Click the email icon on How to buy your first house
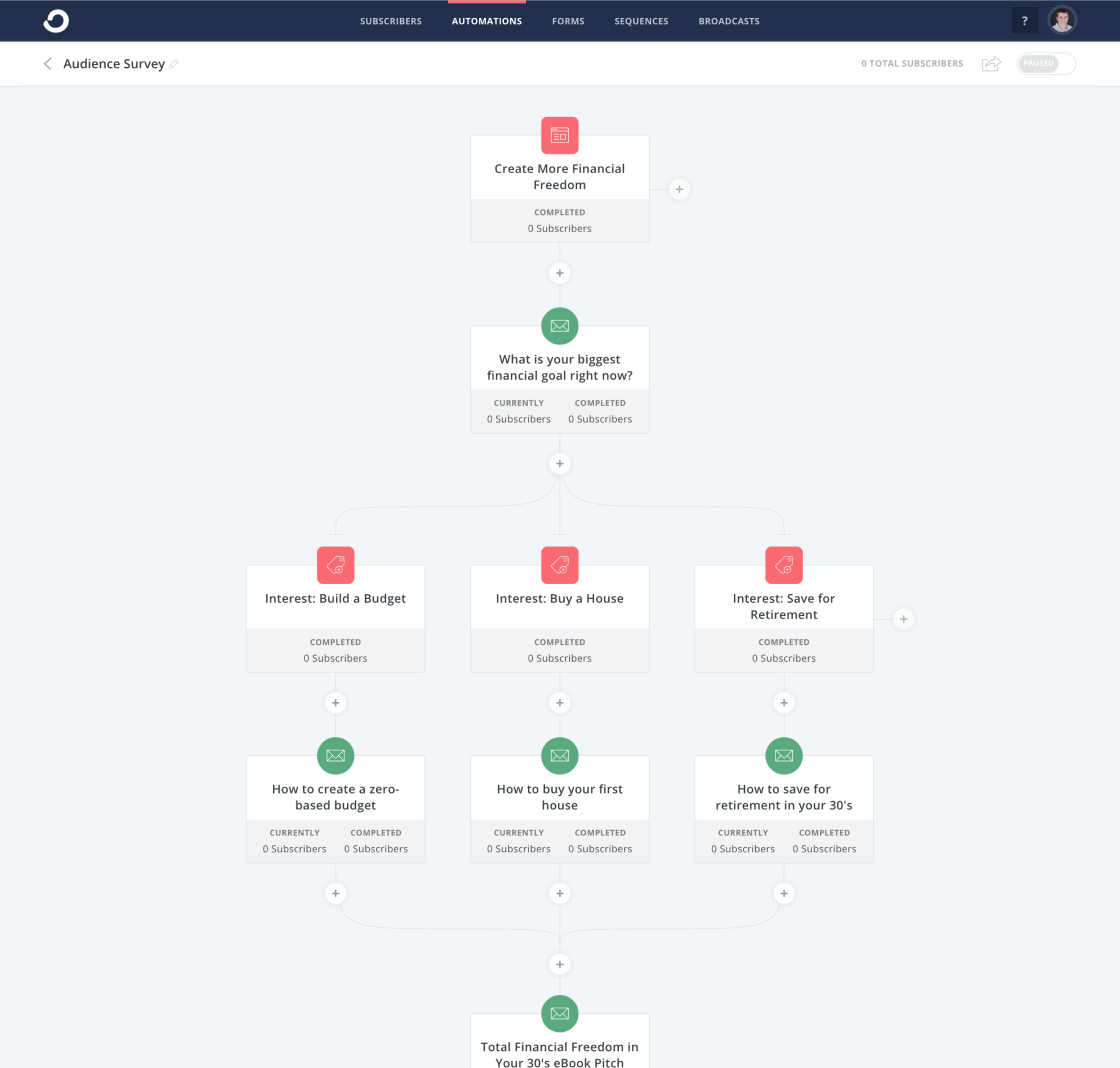The width and height of the screenshot is (1120, 1068). (559, 756)
